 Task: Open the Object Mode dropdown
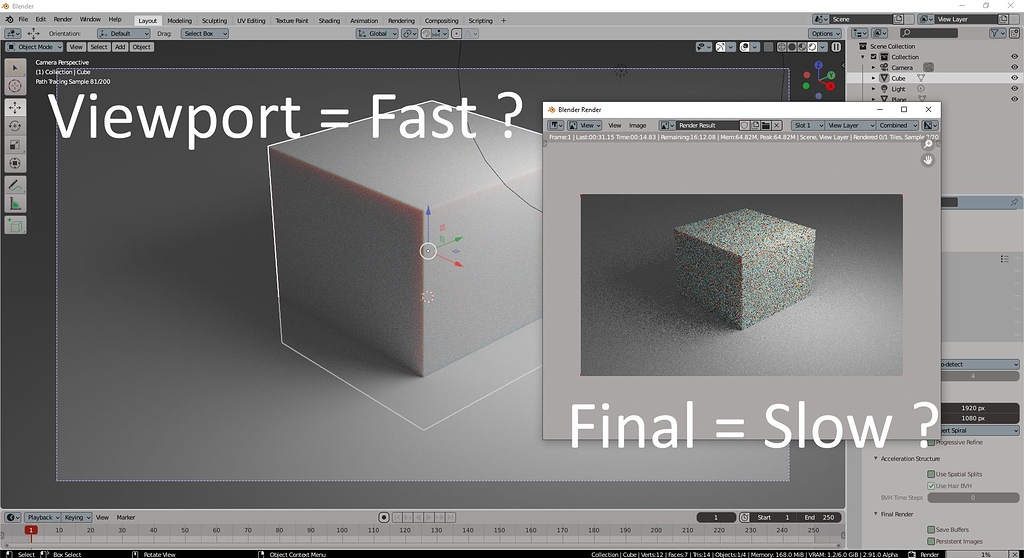point(35,47)
